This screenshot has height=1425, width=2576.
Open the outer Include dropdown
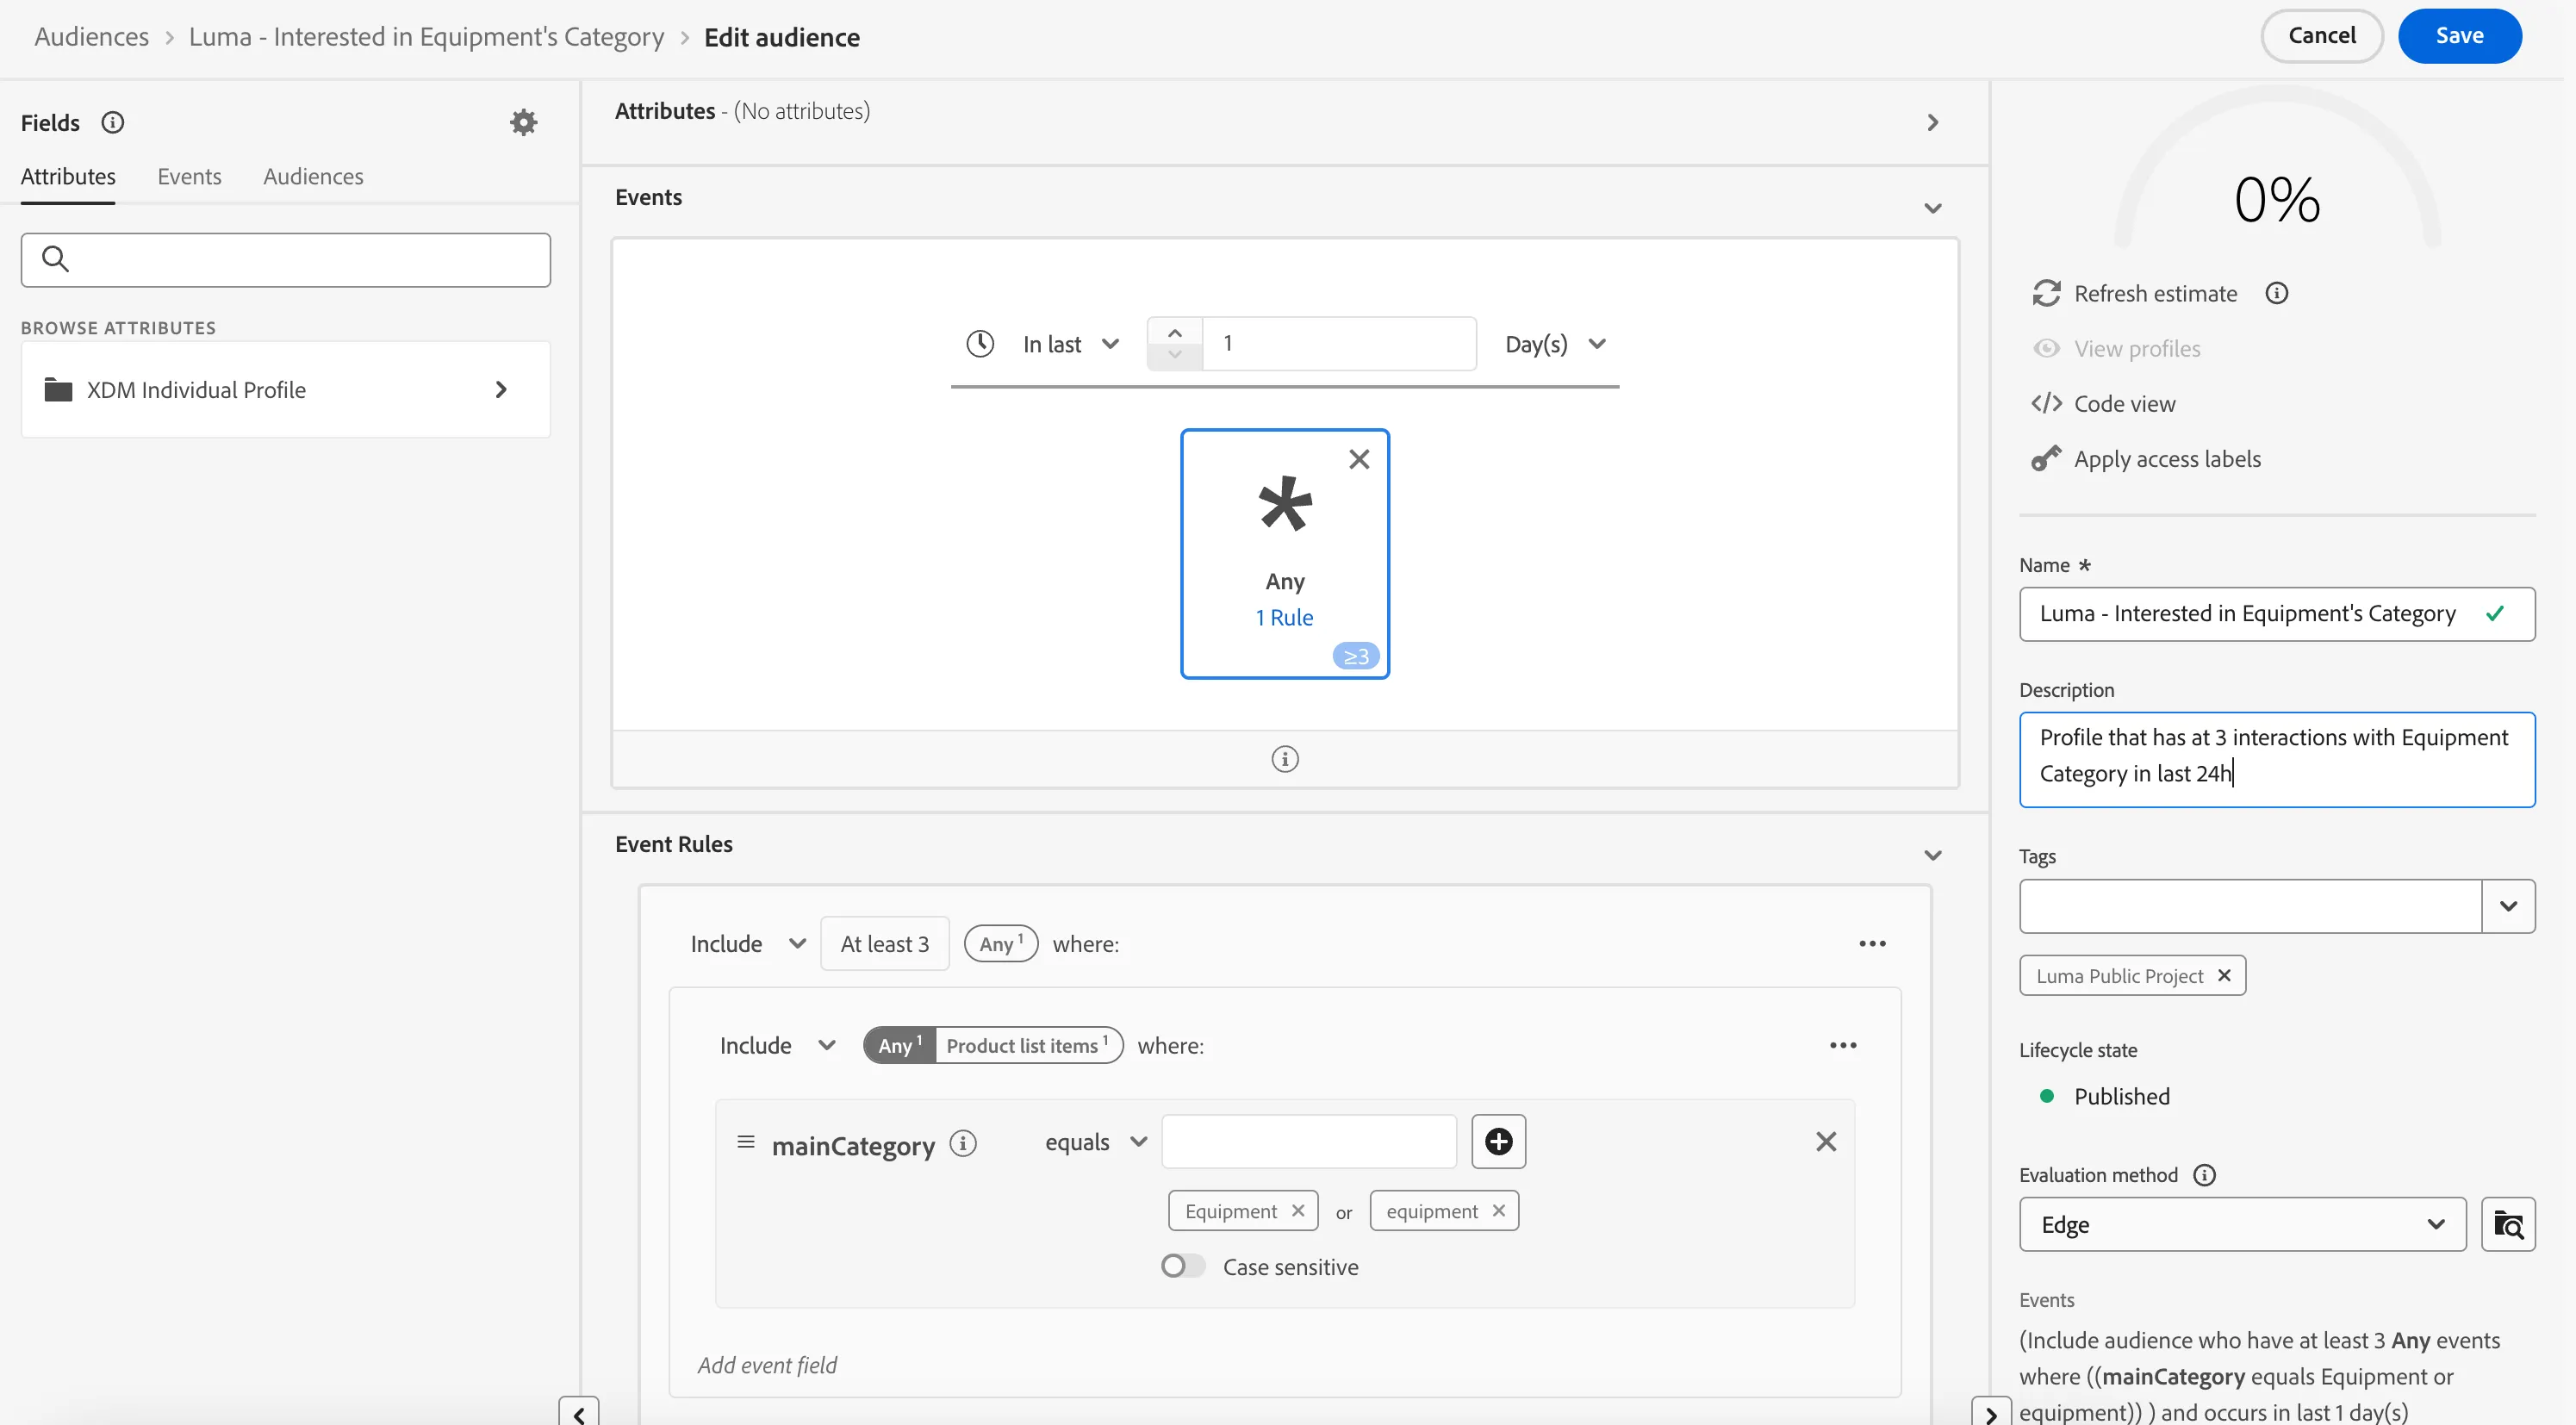pyautogui.click(x=747, y=943)
